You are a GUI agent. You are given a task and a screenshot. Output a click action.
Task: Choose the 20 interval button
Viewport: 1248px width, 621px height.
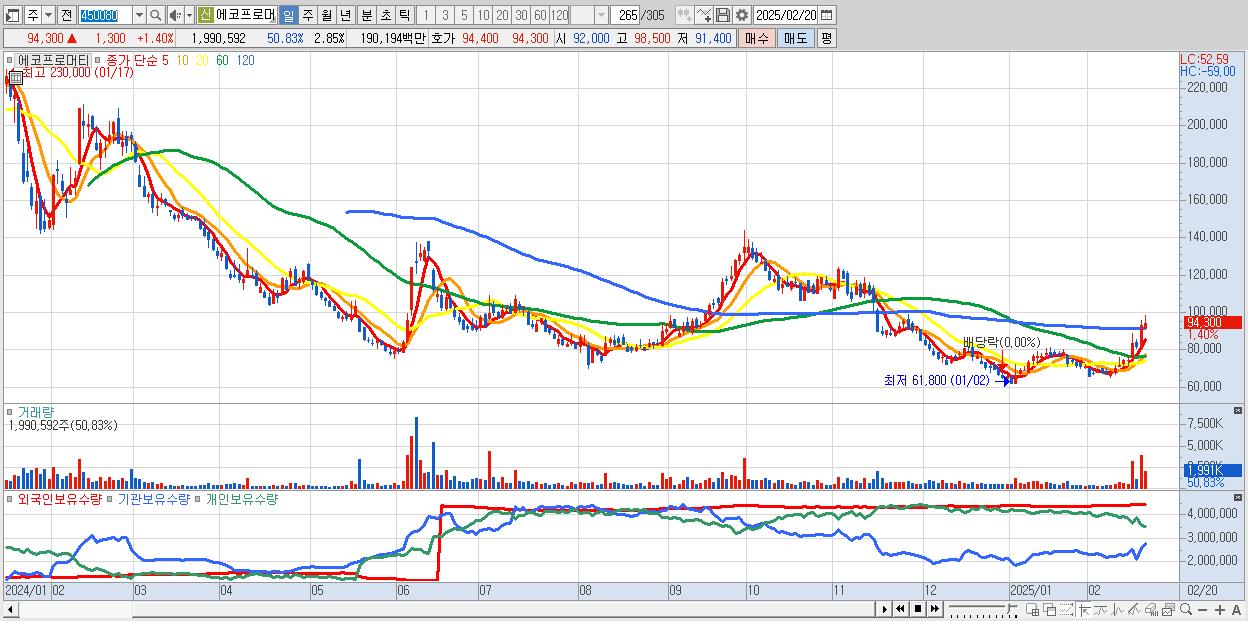coord(502,15)
